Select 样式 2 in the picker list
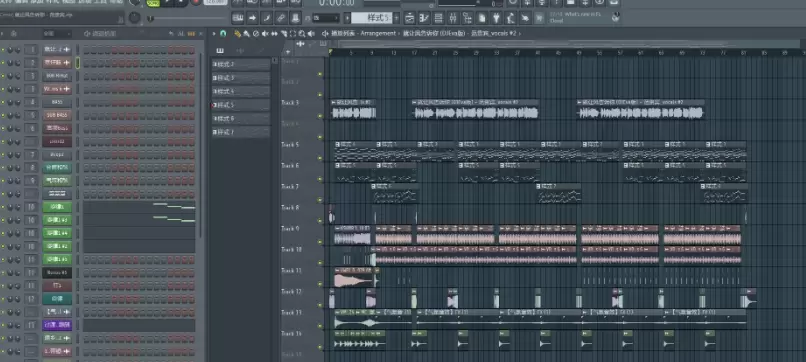The image size is (806, 362). pos(241,64)
